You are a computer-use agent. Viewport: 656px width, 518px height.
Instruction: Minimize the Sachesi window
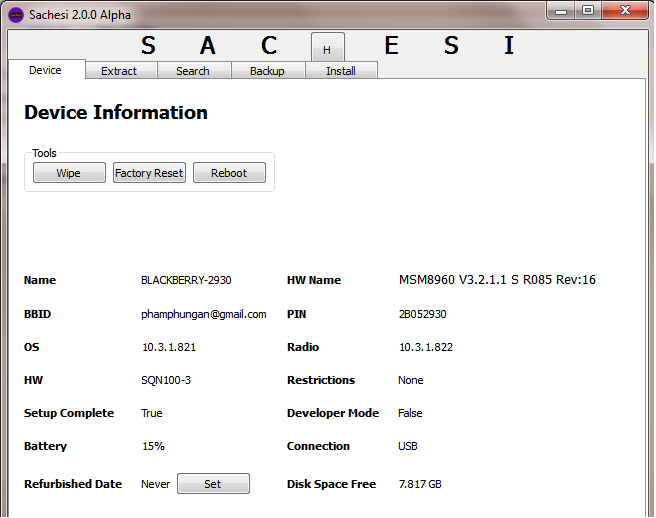point(561,11)
